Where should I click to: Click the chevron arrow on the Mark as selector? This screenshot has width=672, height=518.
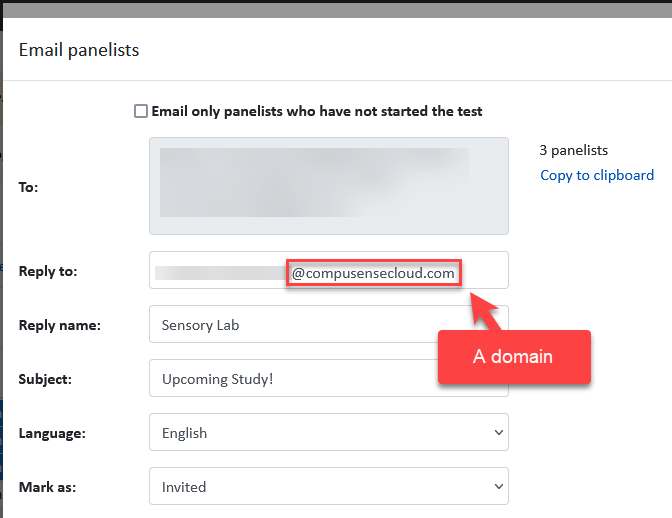click(498, 486)
